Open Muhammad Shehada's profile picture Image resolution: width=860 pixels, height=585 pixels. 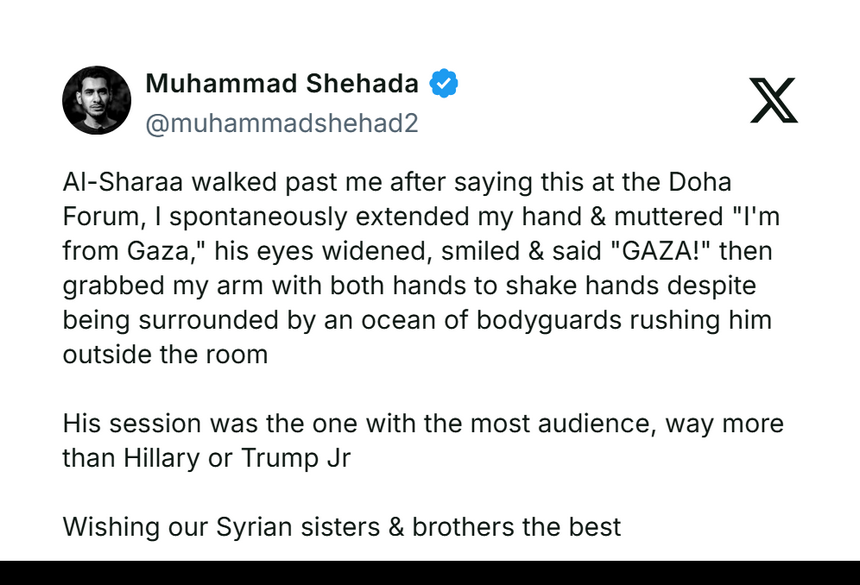(x=97, y=100)
